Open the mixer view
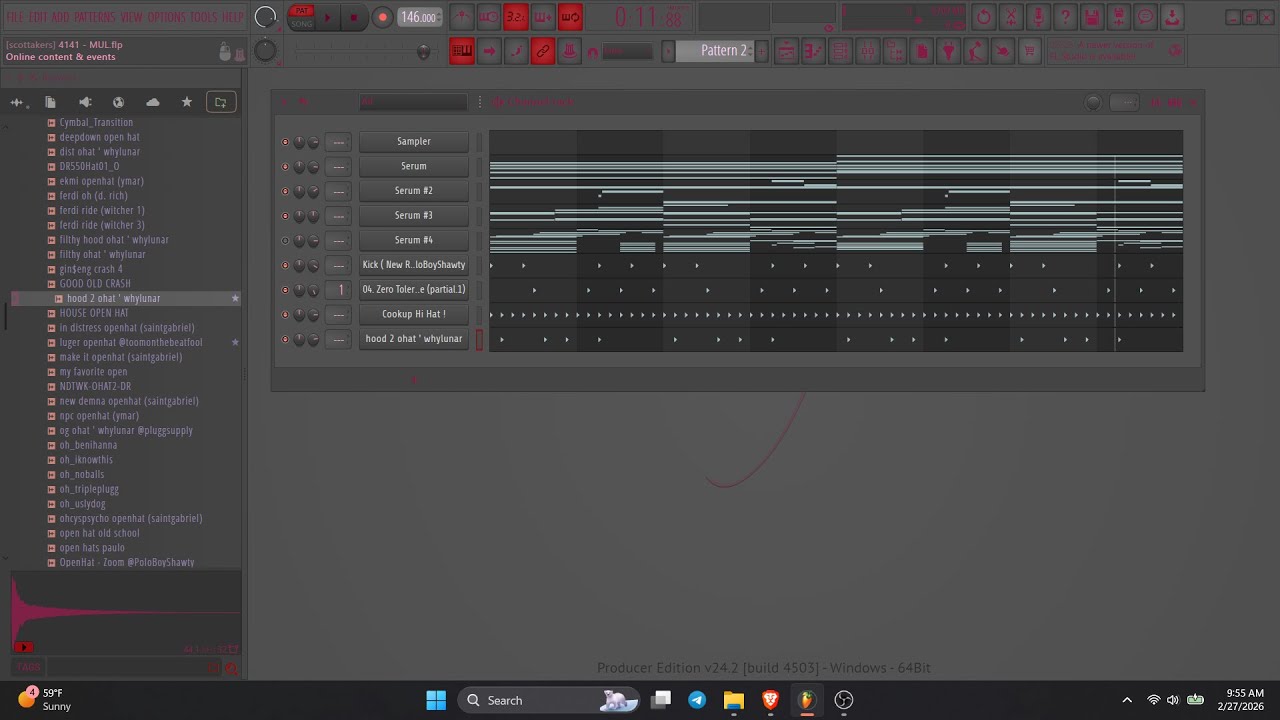Screen dimensions: 1280x720 click(868, 51)
